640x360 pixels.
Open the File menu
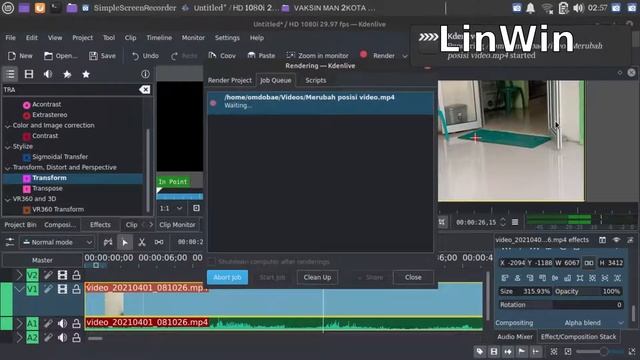pyautogui.click(x=11, y=38)
